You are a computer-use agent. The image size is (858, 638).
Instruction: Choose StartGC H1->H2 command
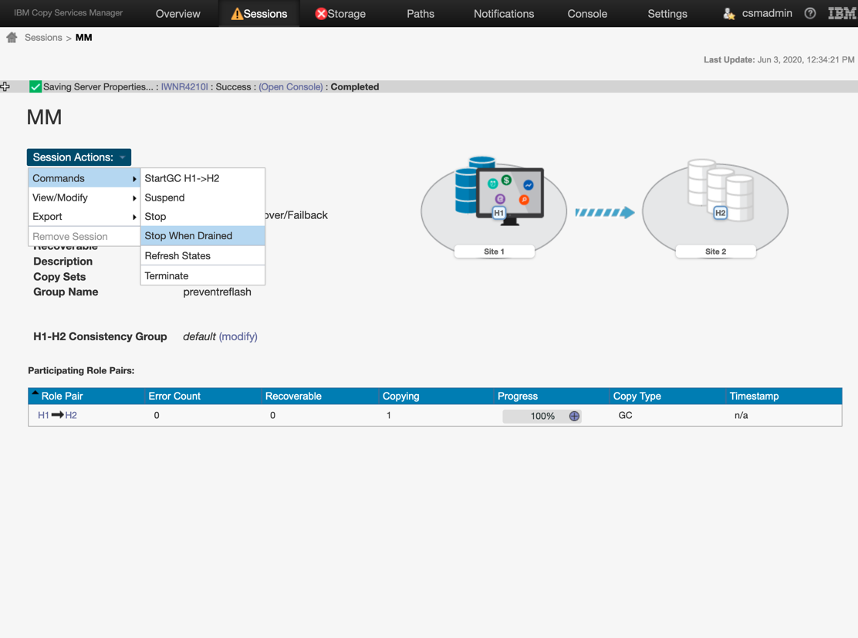(203, 178)
